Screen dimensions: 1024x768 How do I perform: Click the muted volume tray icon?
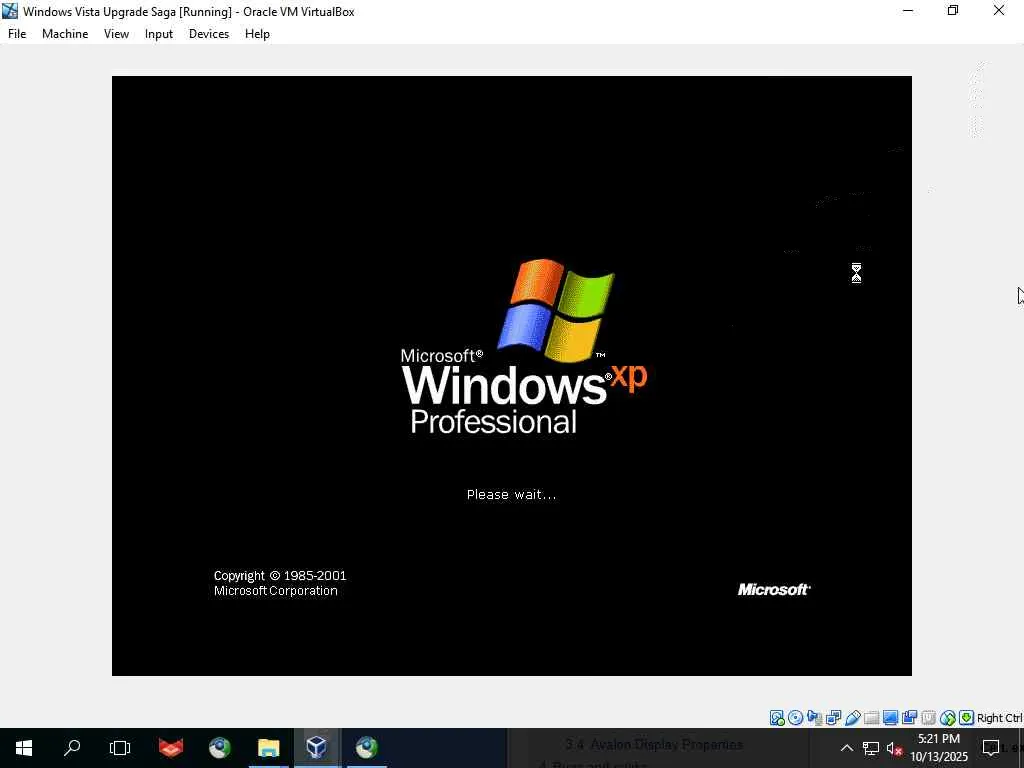pos(894,748)
